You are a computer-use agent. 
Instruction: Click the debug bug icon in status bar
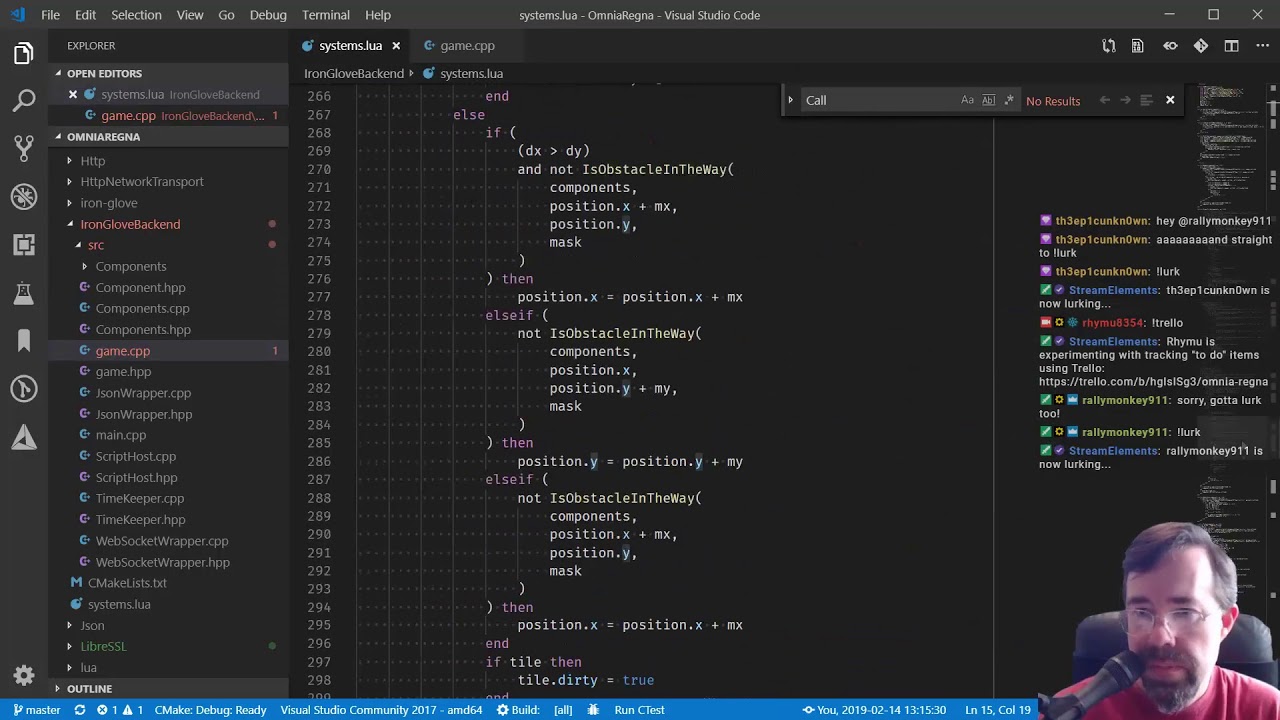[593, 710]
